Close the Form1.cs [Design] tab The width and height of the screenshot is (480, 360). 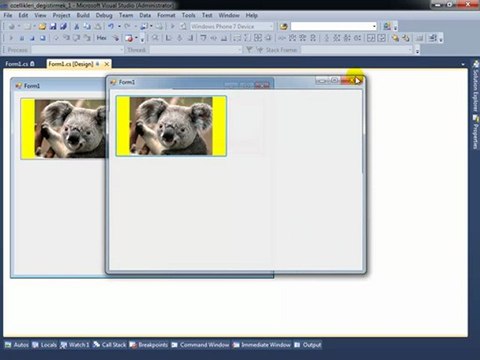[107, 64]
